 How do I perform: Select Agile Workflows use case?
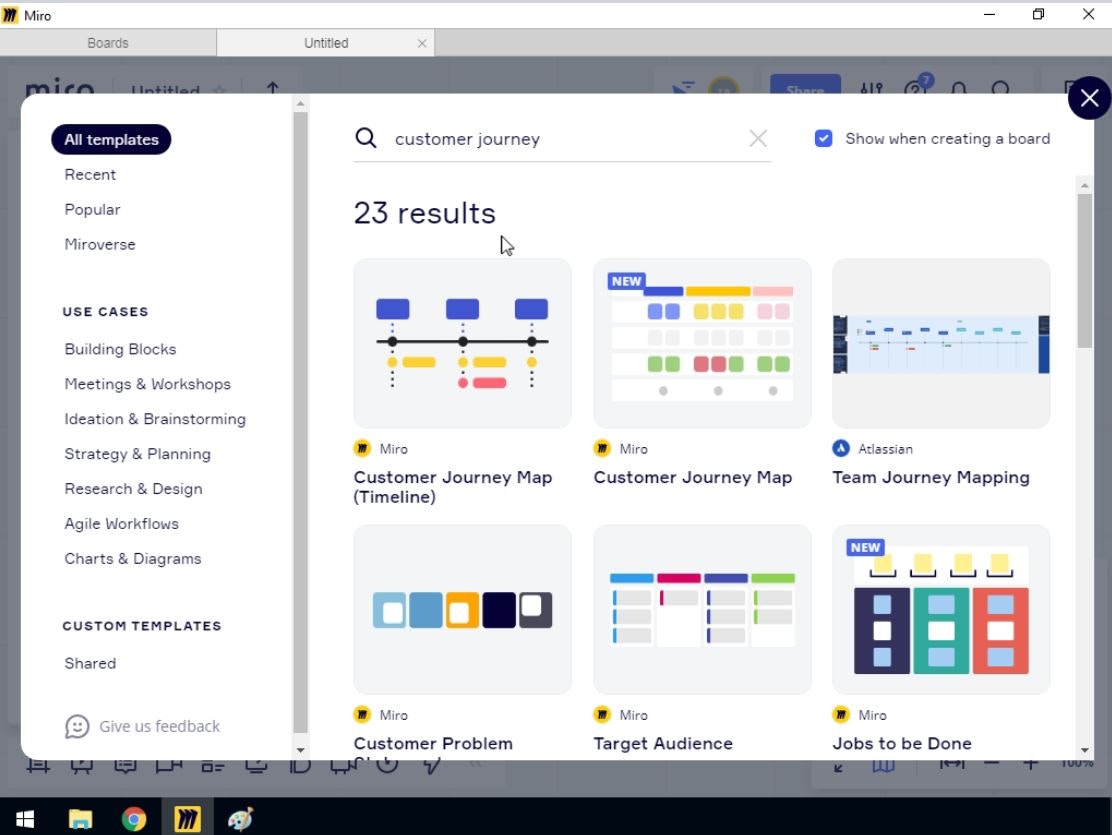click(122, 524)
